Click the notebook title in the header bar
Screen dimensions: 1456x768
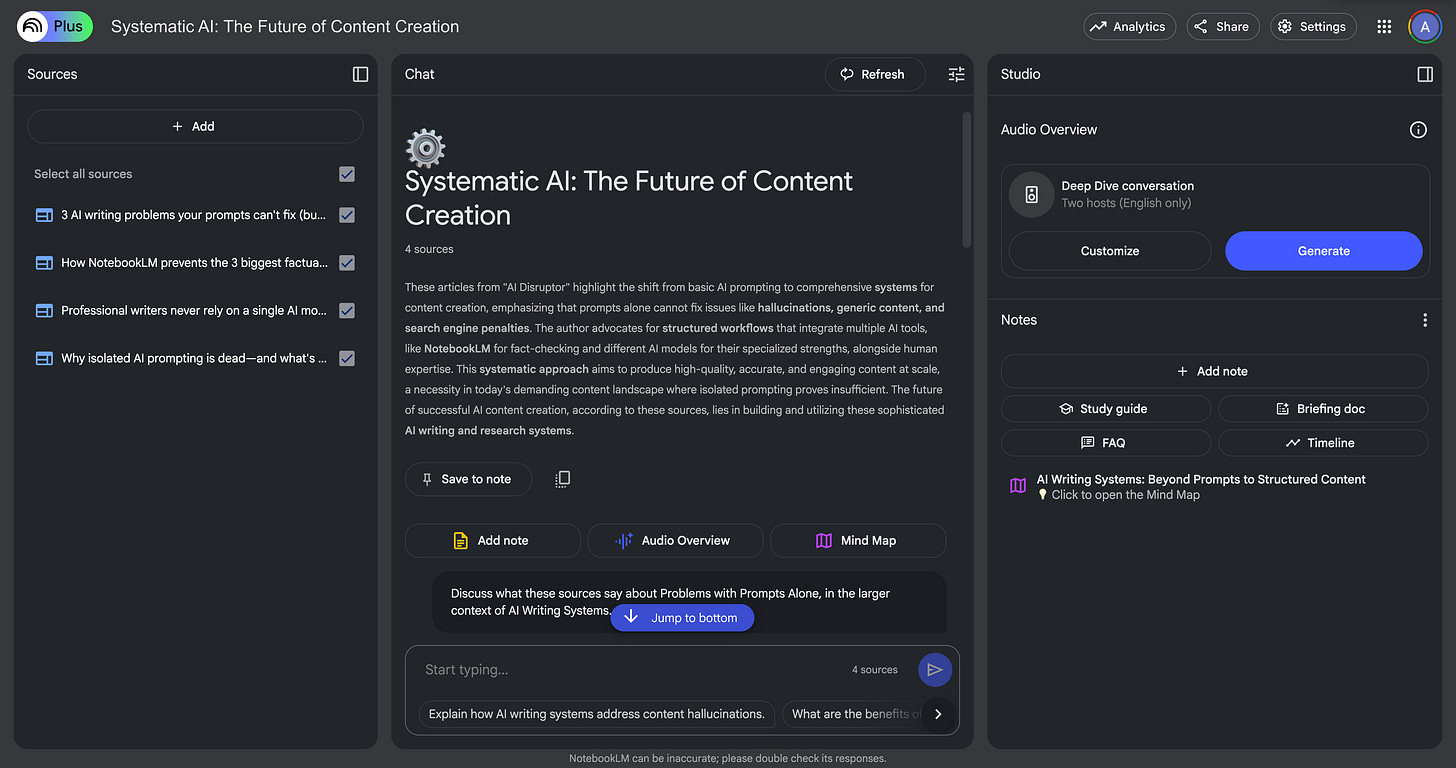point(285,27)
